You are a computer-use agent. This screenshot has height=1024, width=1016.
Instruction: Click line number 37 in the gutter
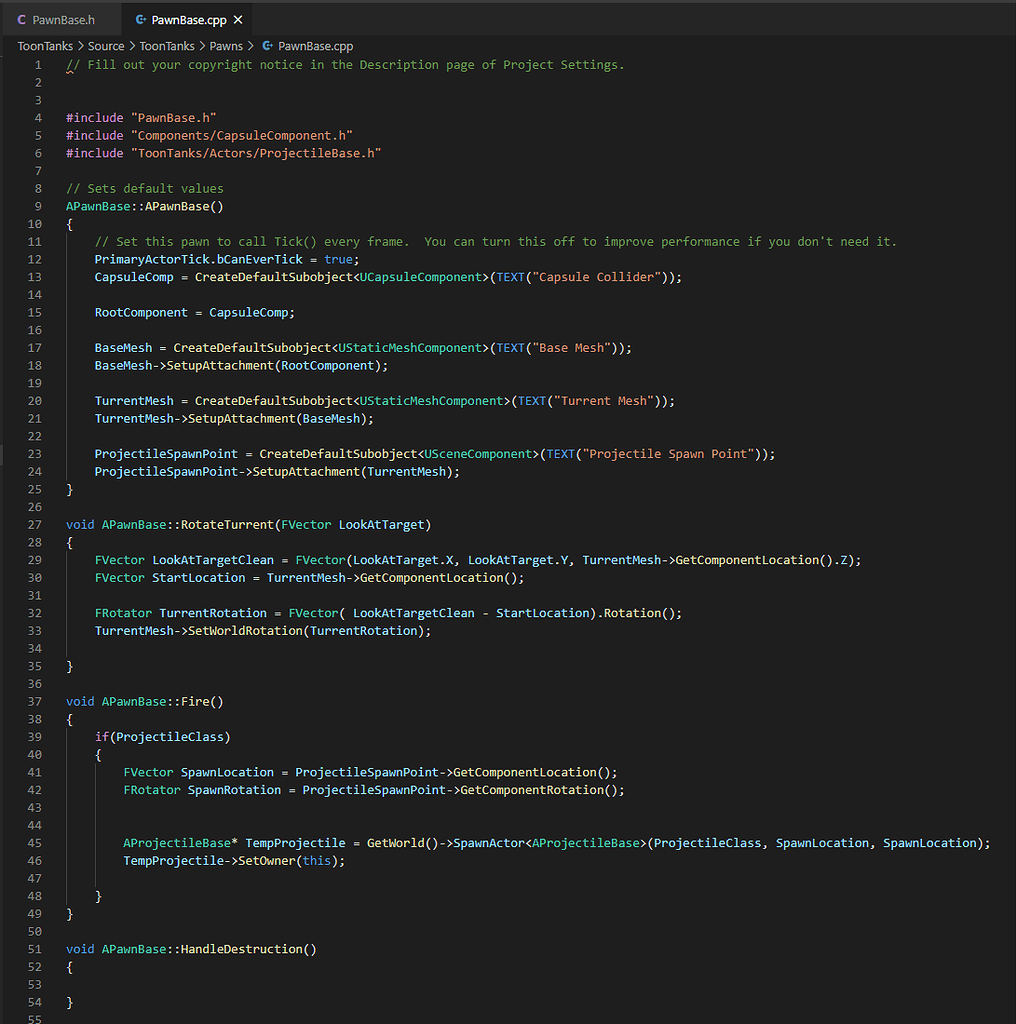(x=35, y=701)
